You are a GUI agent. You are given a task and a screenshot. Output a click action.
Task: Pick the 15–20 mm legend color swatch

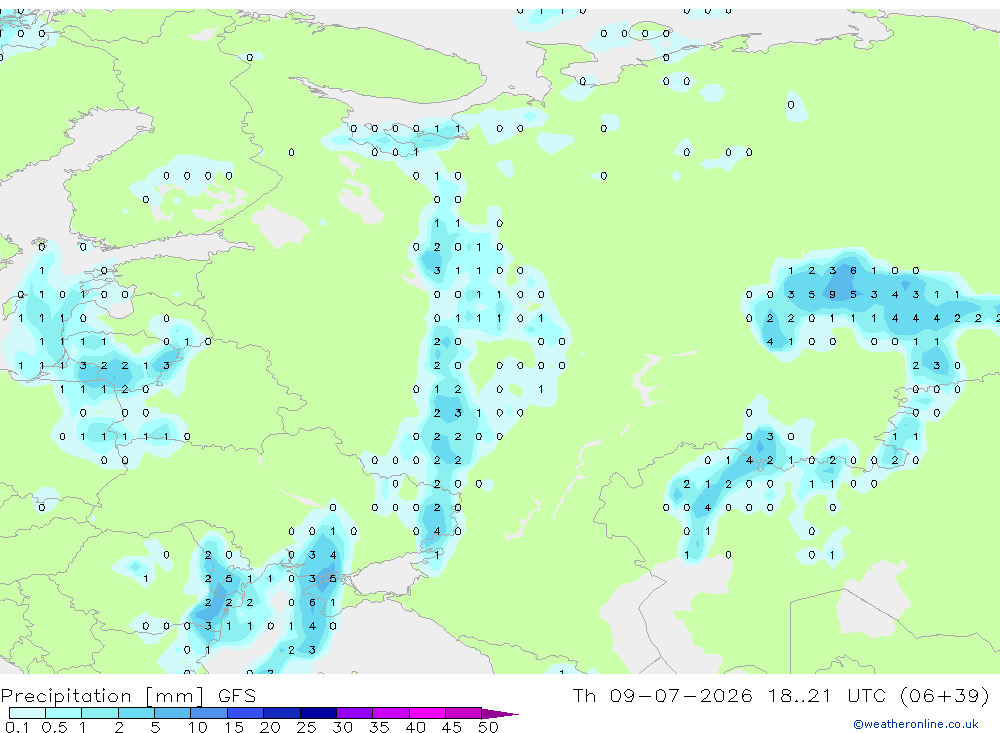tap(246, 713)
